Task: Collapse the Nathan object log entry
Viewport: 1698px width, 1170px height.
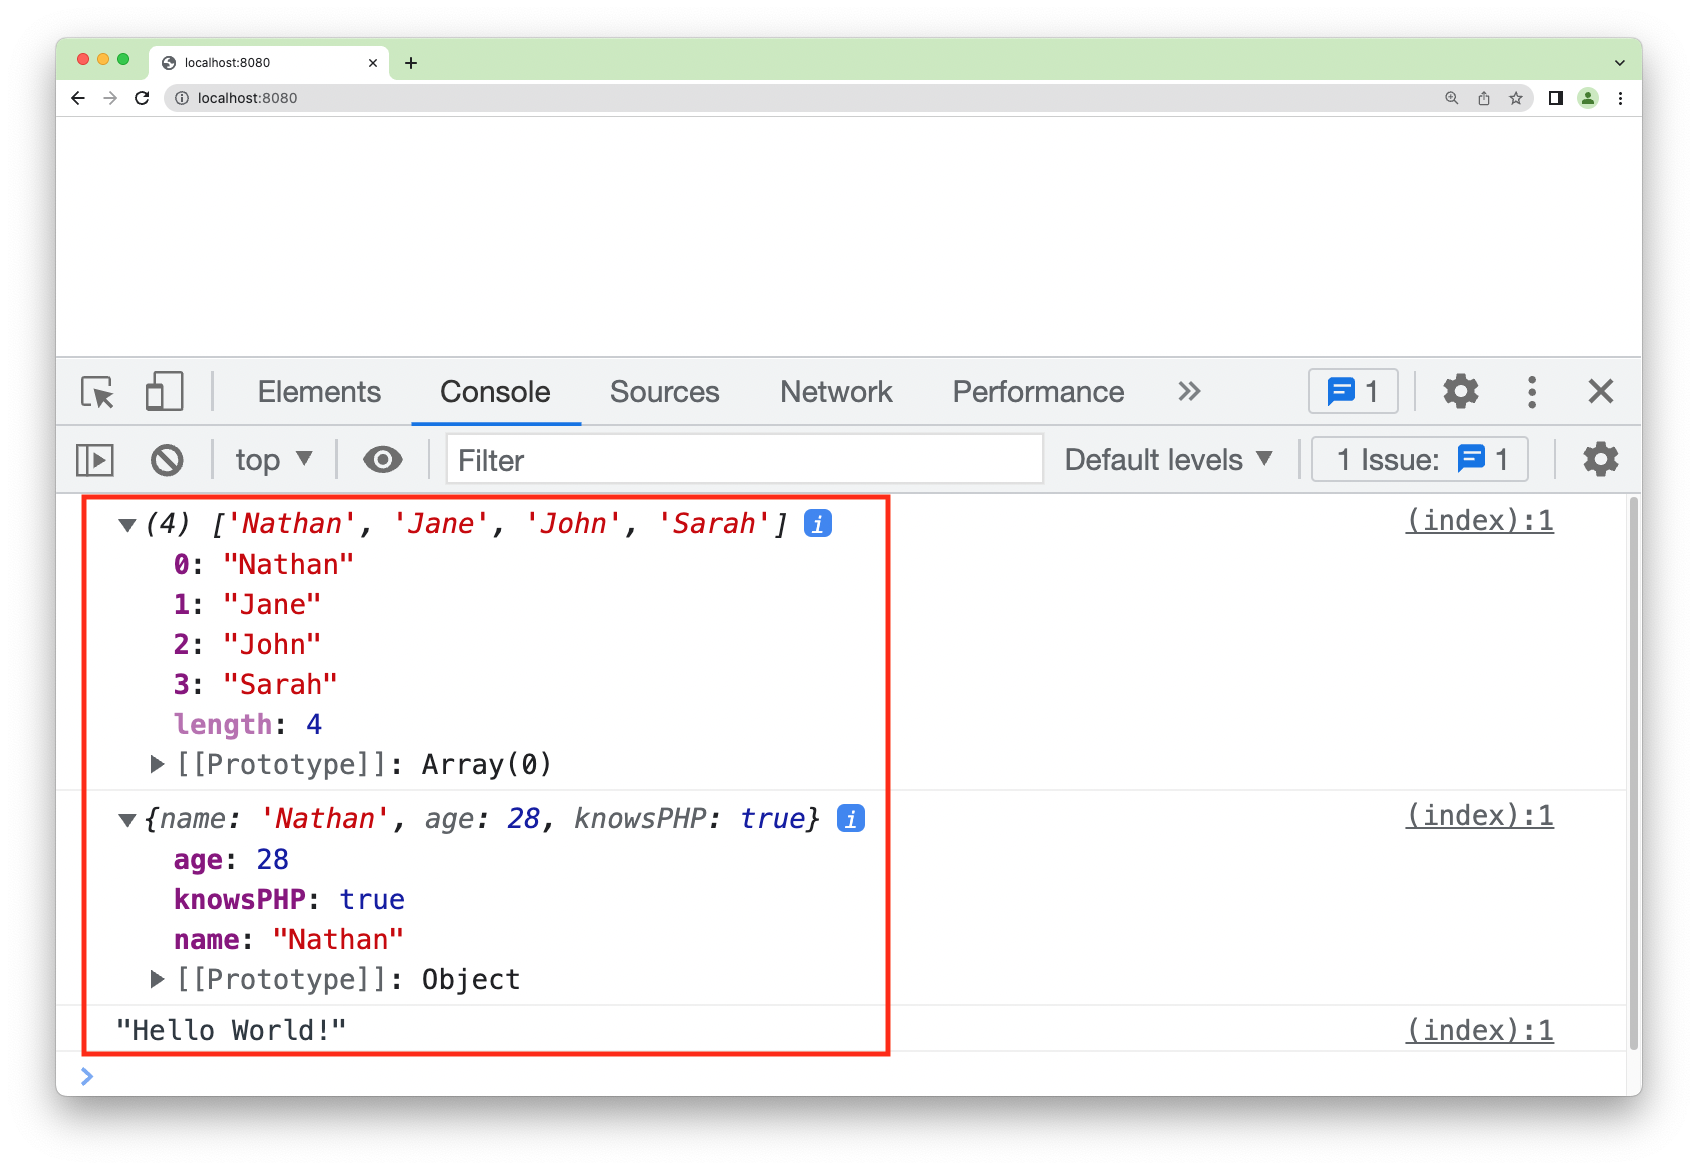Action: pyautogui.click(x=126, y=818)
